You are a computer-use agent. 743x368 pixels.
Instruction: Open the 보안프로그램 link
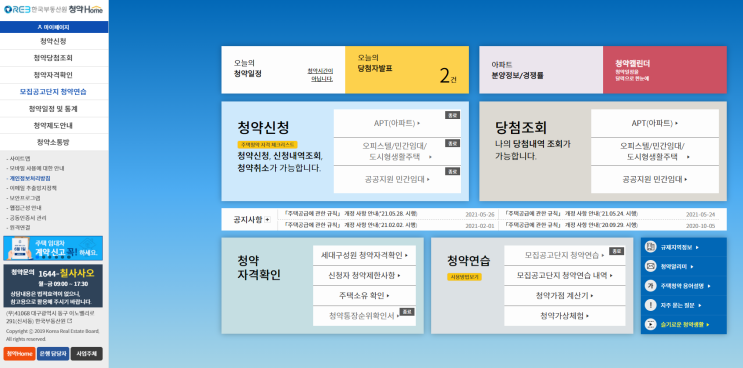(24, 198)
